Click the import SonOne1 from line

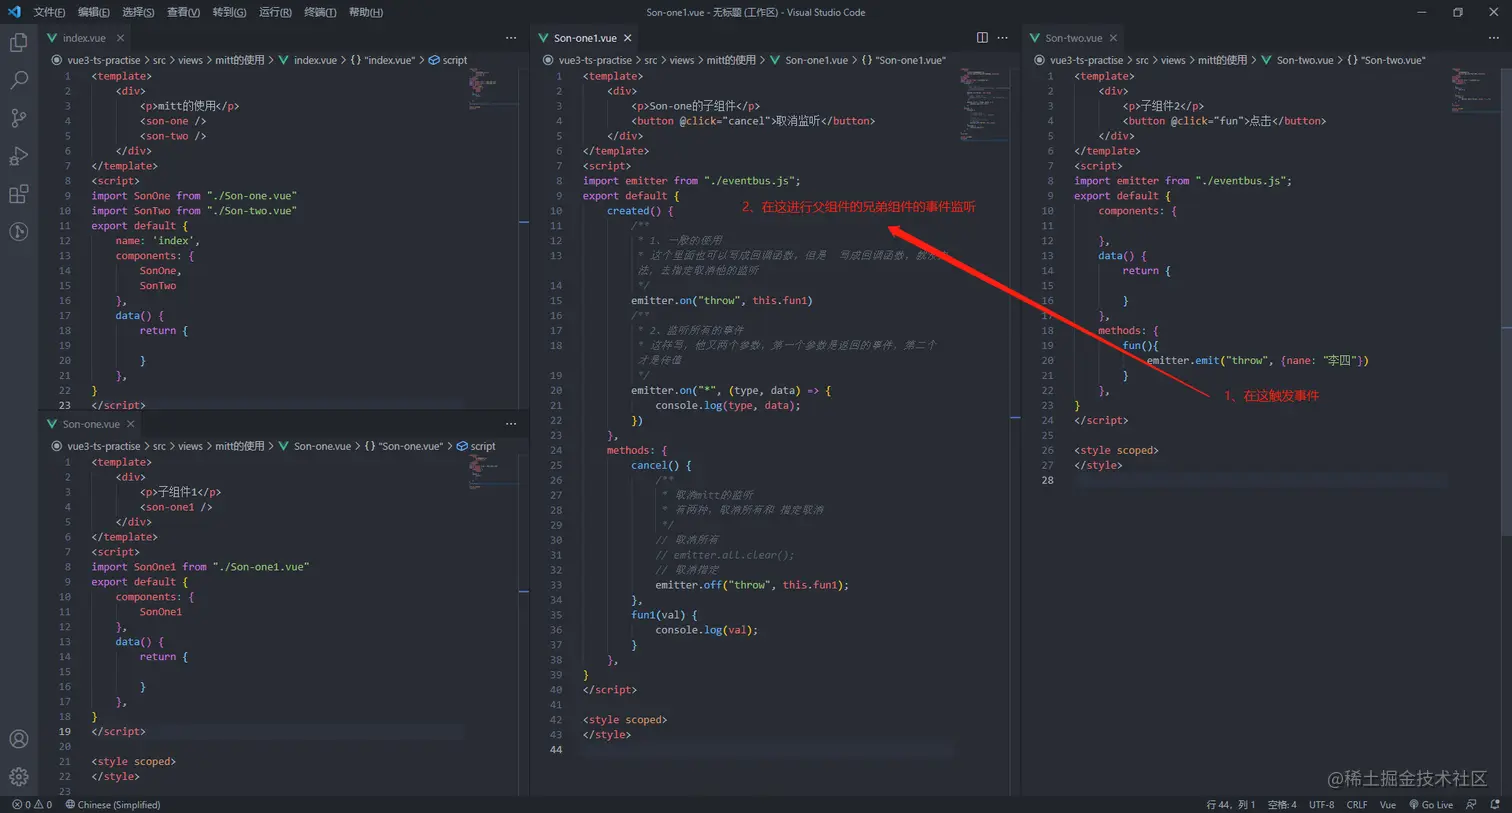click(x=200, y=567)
